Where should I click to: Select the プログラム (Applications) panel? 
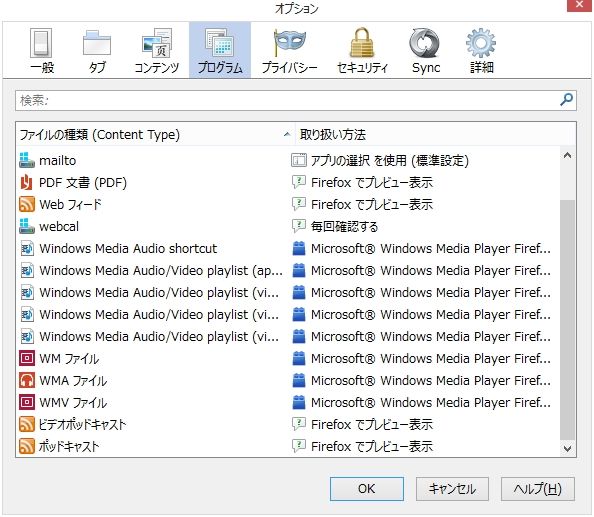click(220, 50)
